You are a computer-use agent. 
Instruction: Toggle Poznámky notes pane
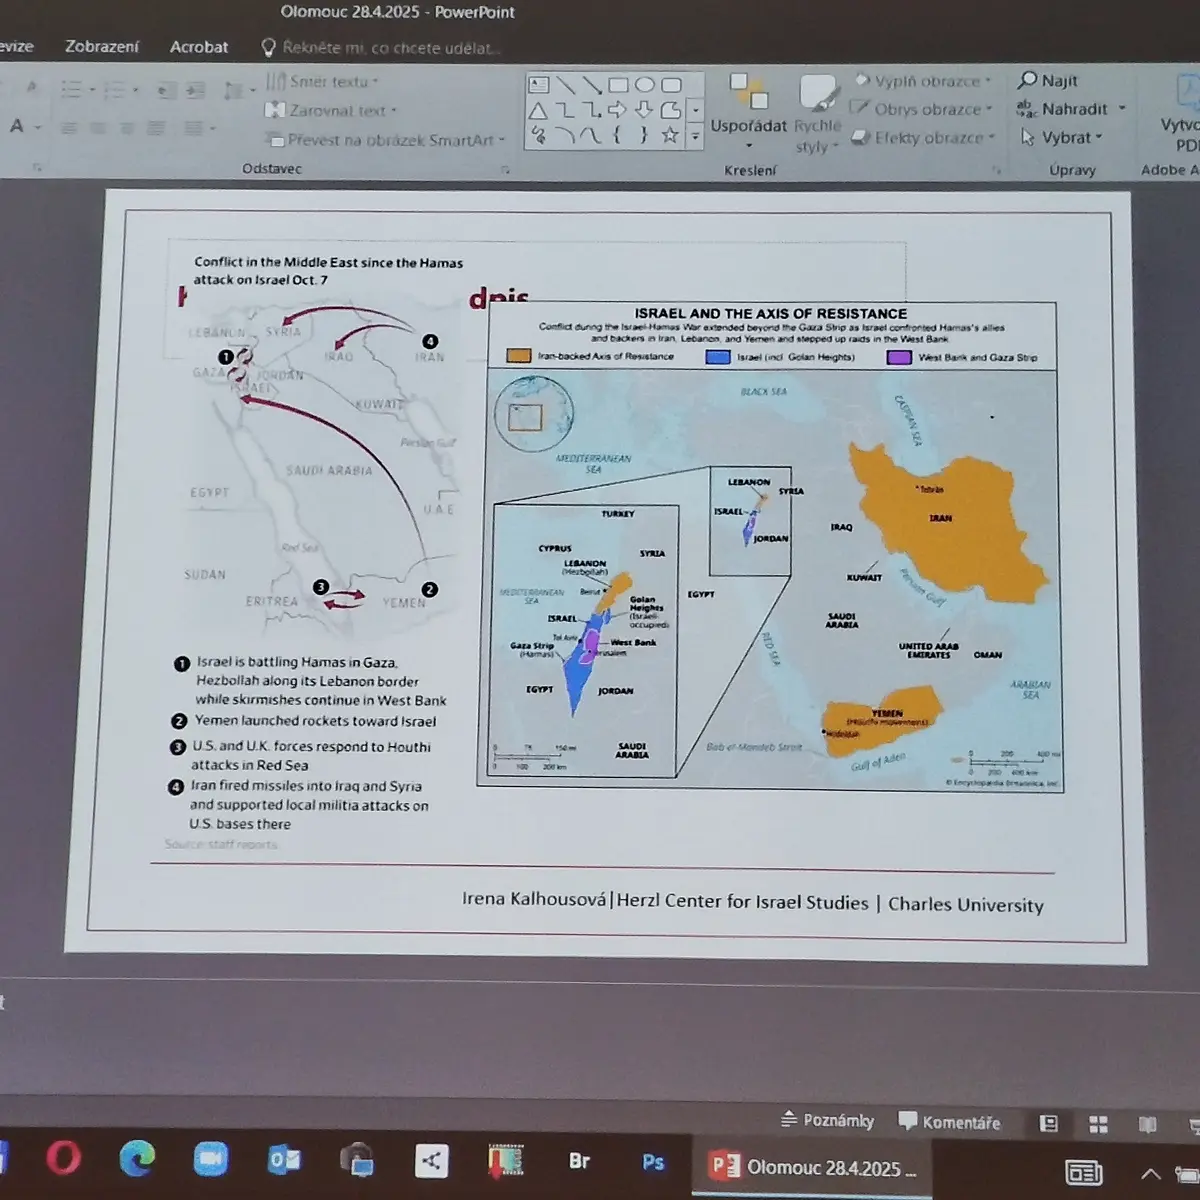tap(827, 1120)
